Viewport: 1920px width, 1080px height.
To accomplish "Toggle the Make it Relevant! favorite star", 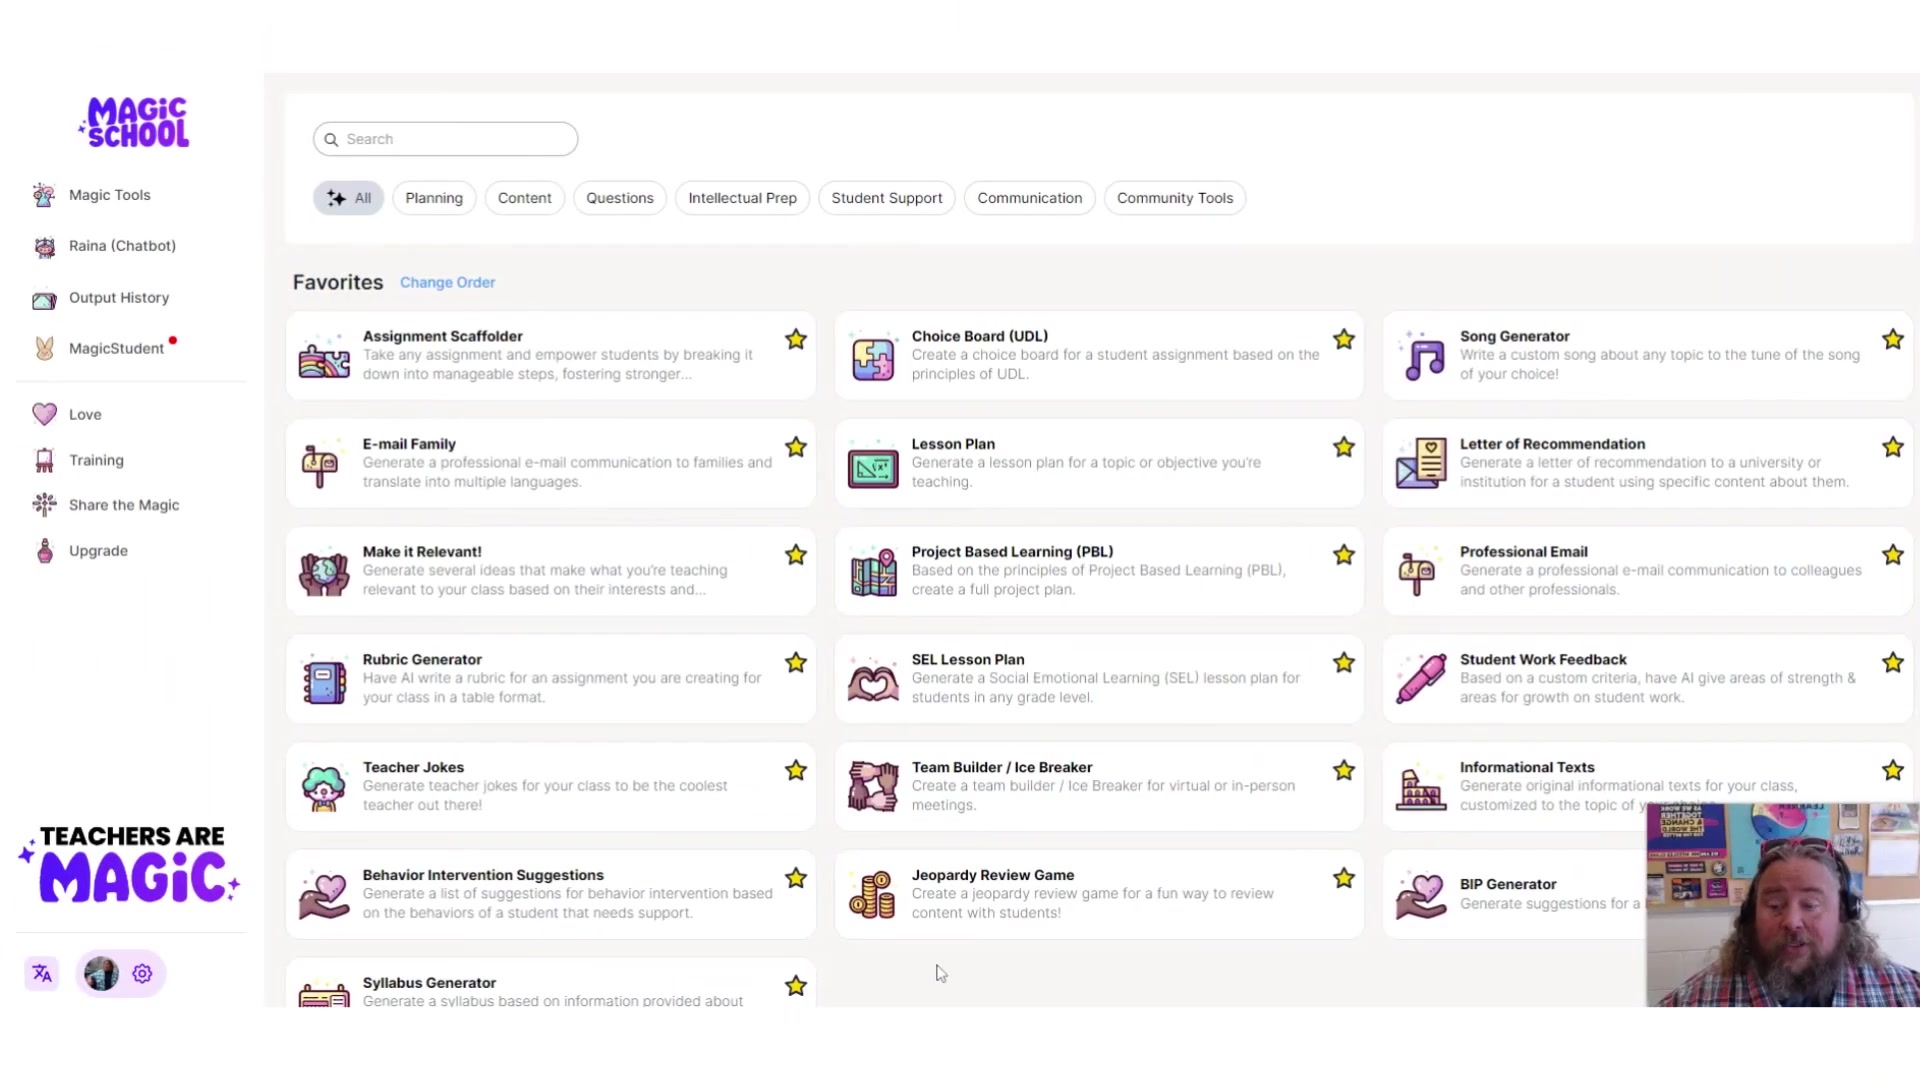I will click(796, 555).
